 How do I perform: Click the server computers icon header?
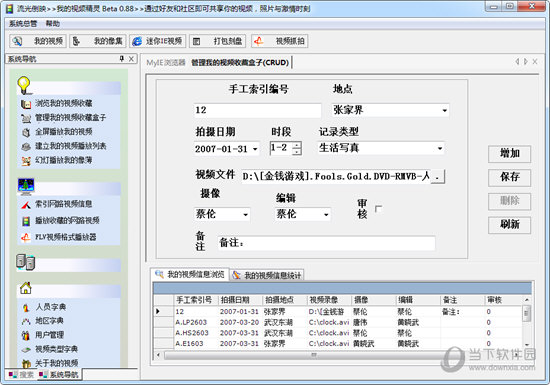click(x=25, y=262)
